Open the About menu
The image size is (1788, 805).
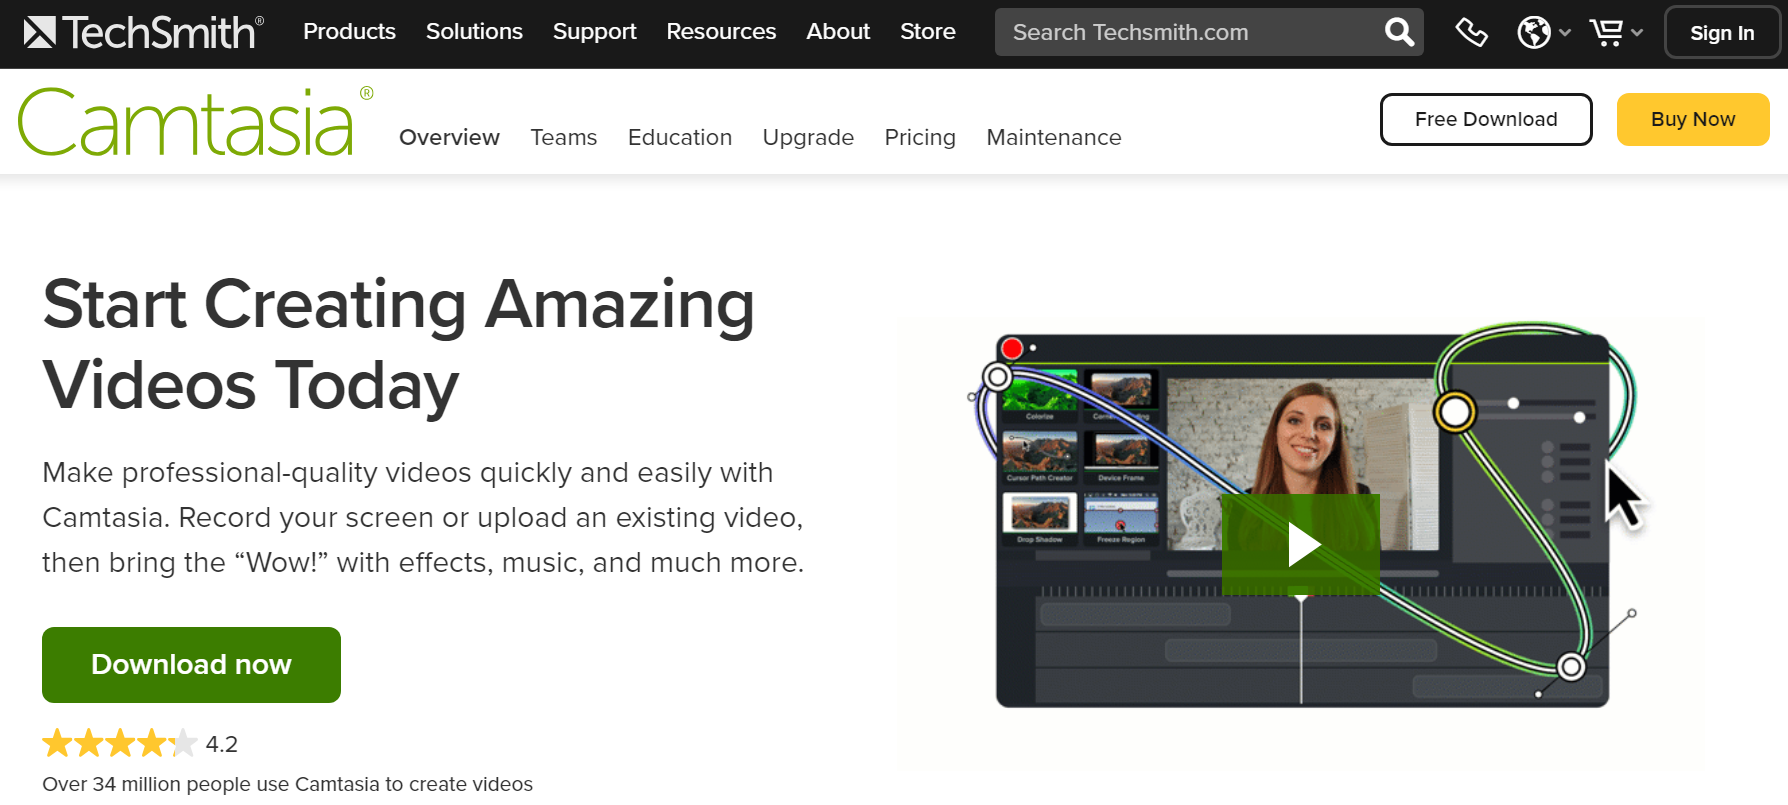tap(838, 32)
